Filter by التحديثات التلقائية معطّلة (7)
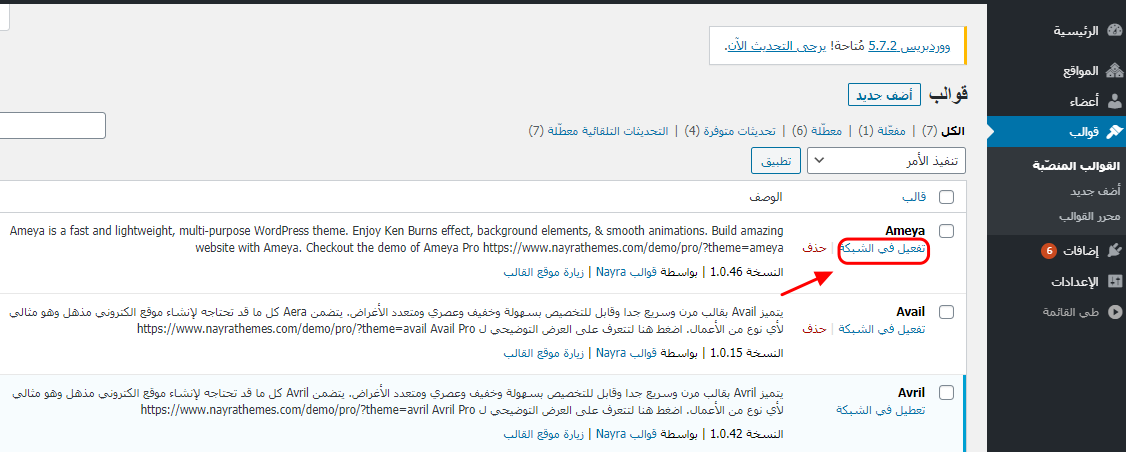The height and width of the screenshot is (452, 1126). (598, 131)
